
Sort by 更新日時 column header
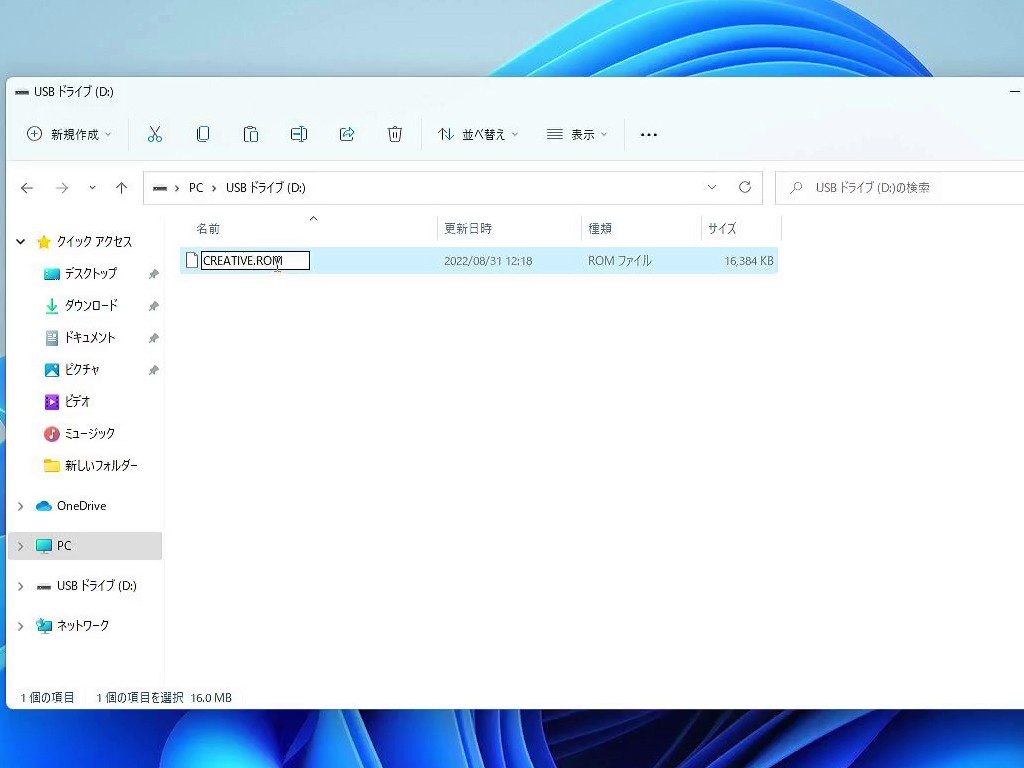coord(468,229)
